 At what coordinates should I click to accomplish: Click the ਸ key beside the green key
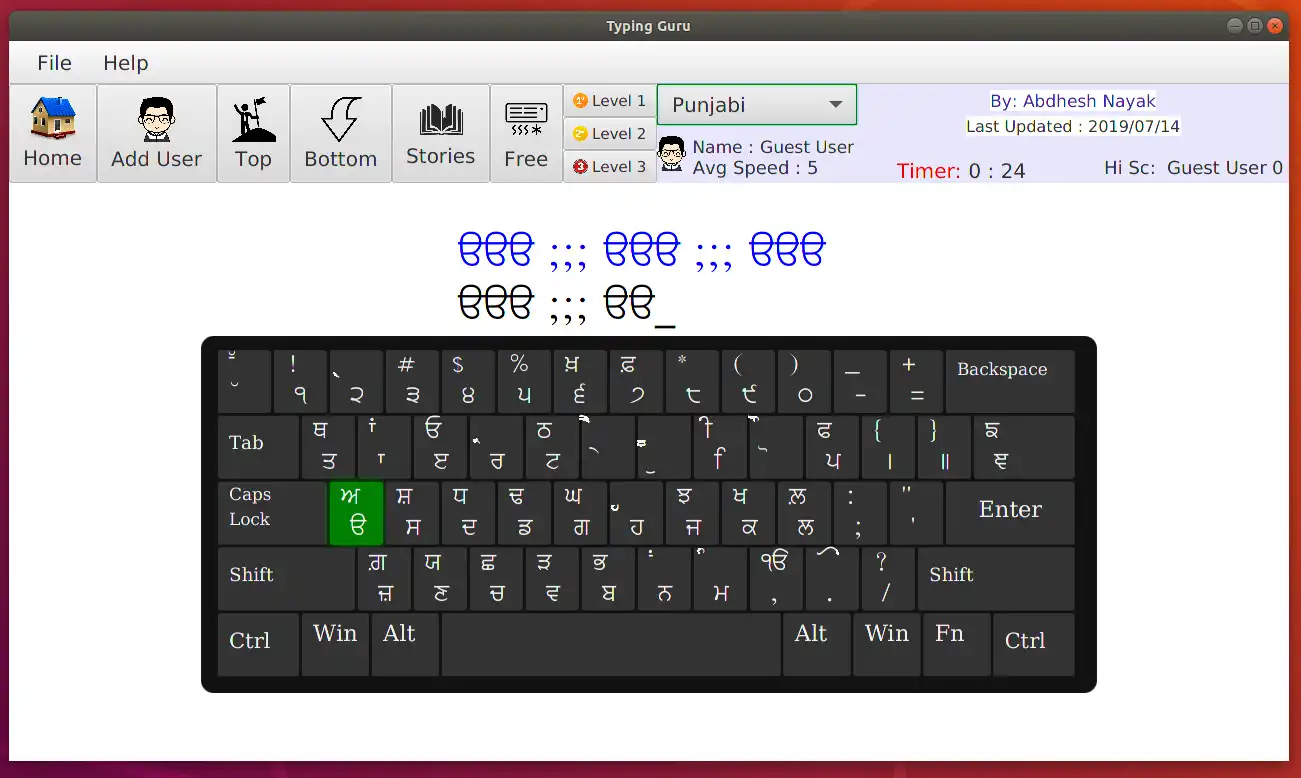tap(412, 514)
